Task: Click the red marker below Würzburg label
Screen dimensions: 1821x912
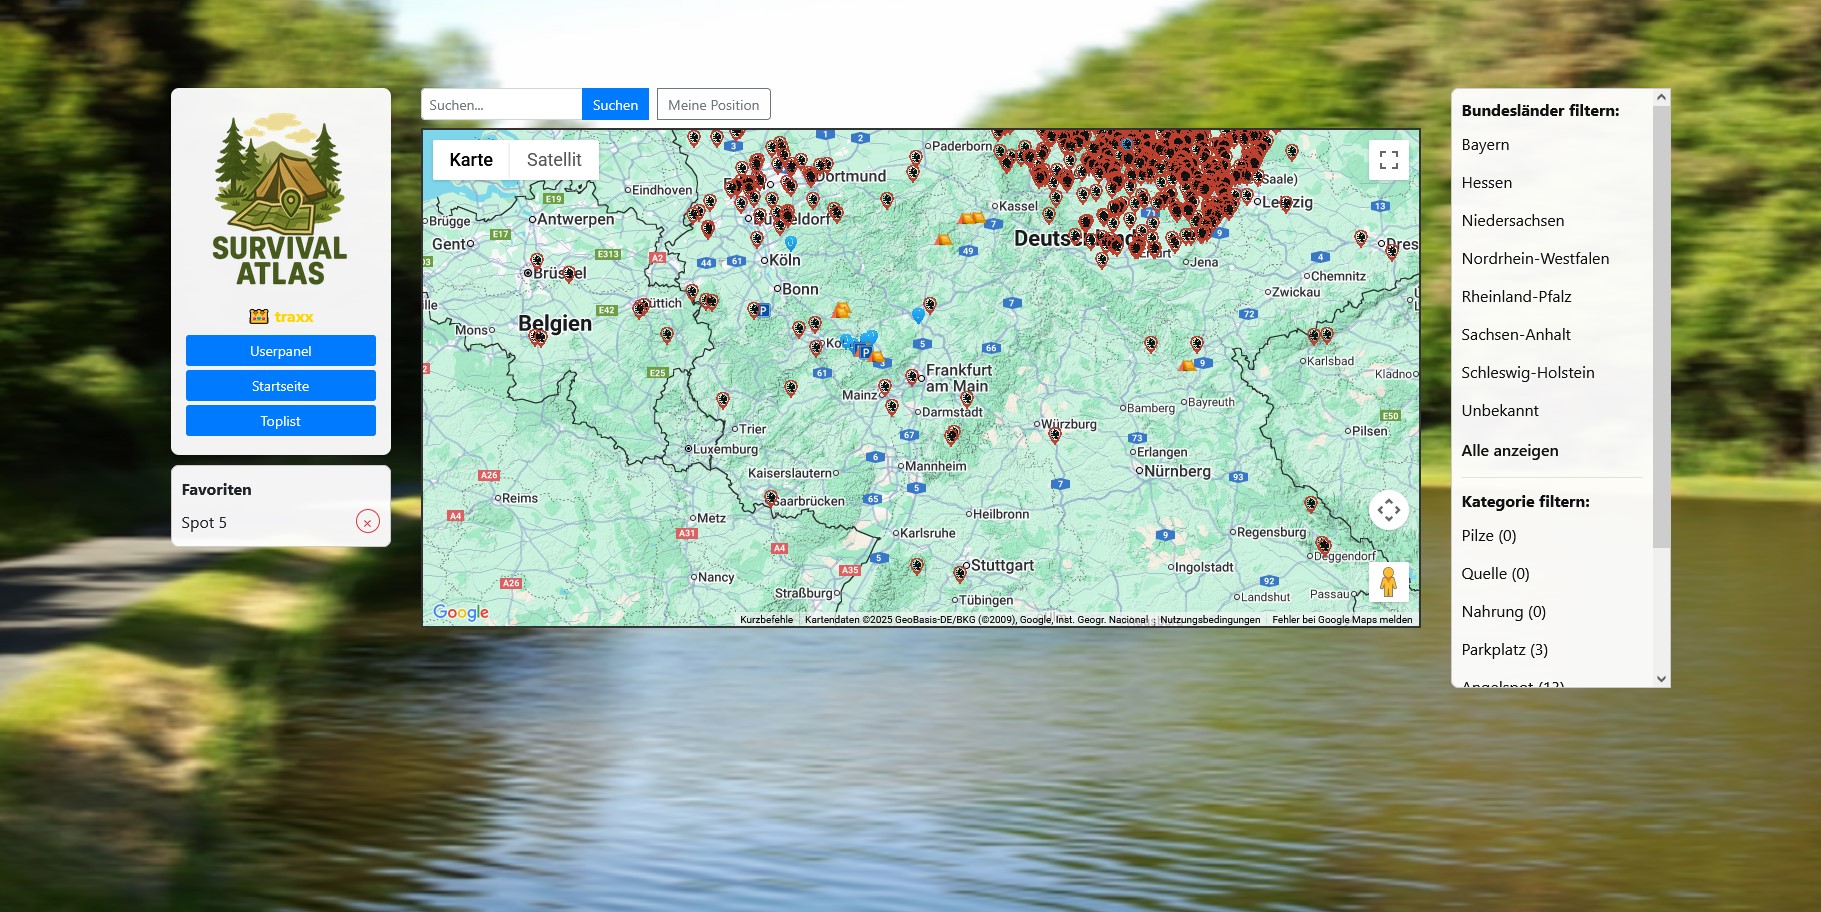Action: pyautogui.click(x=1054, y=435)
